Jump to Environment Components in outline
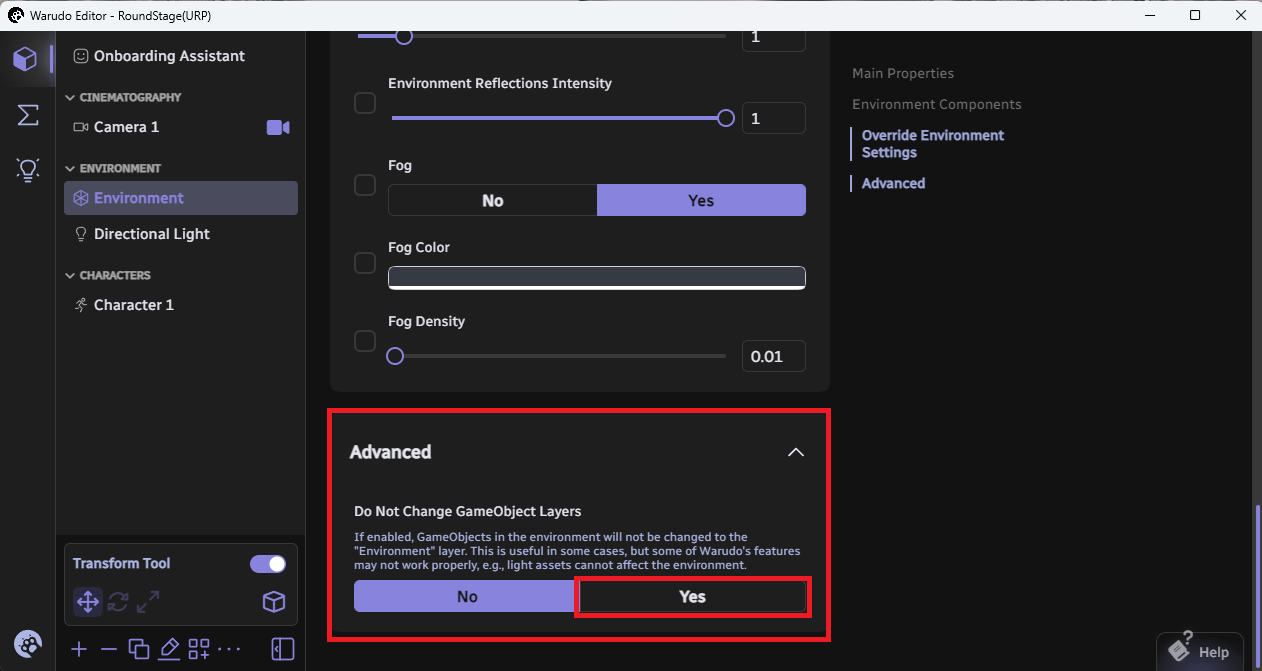 tap(936, 104)
